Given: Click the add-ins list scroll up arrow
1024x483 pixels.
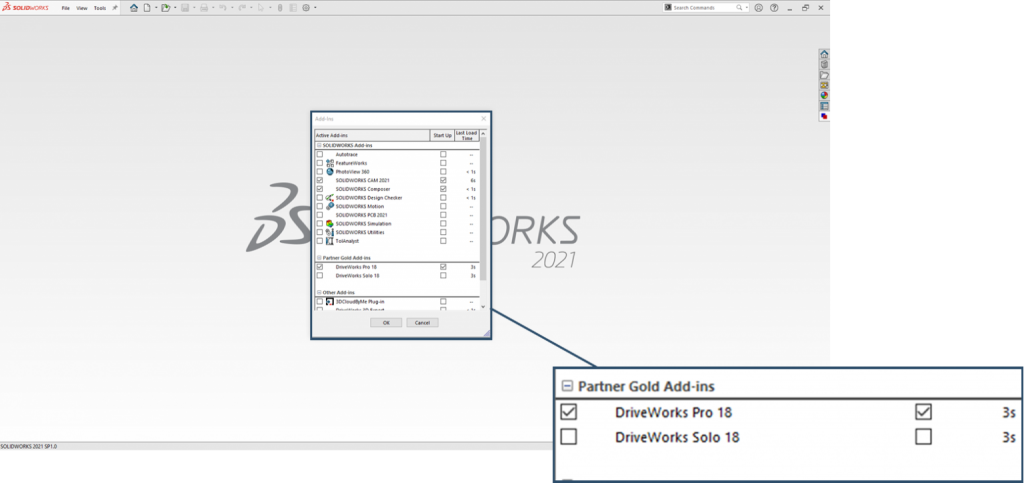Looking at the screenshot, I should [x=483, y=134].
